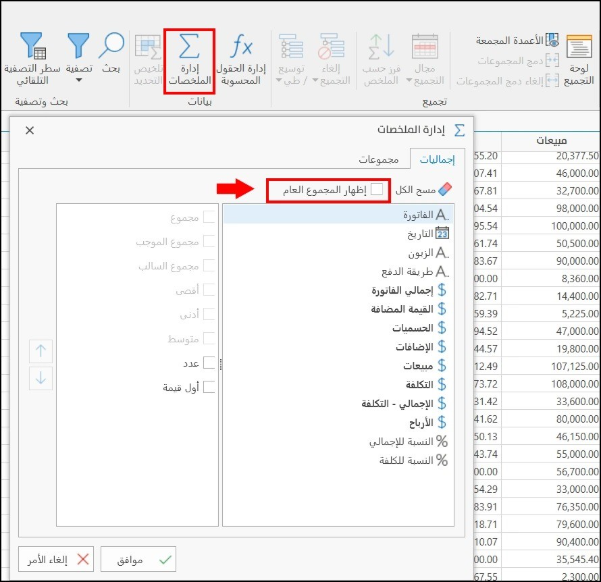
Task: Check أول قيمة first value checkbox
Action: [x=209, y=387]
